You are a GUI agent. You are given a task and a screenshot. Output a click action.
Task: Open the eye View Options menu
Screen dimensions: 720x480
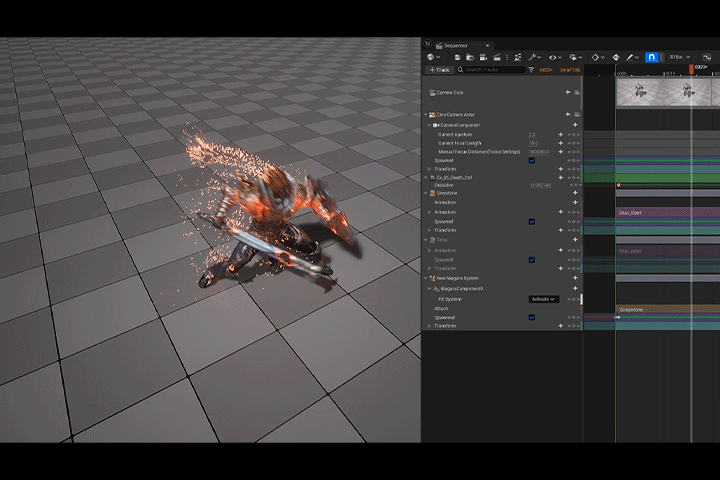[x=555, y=57]
